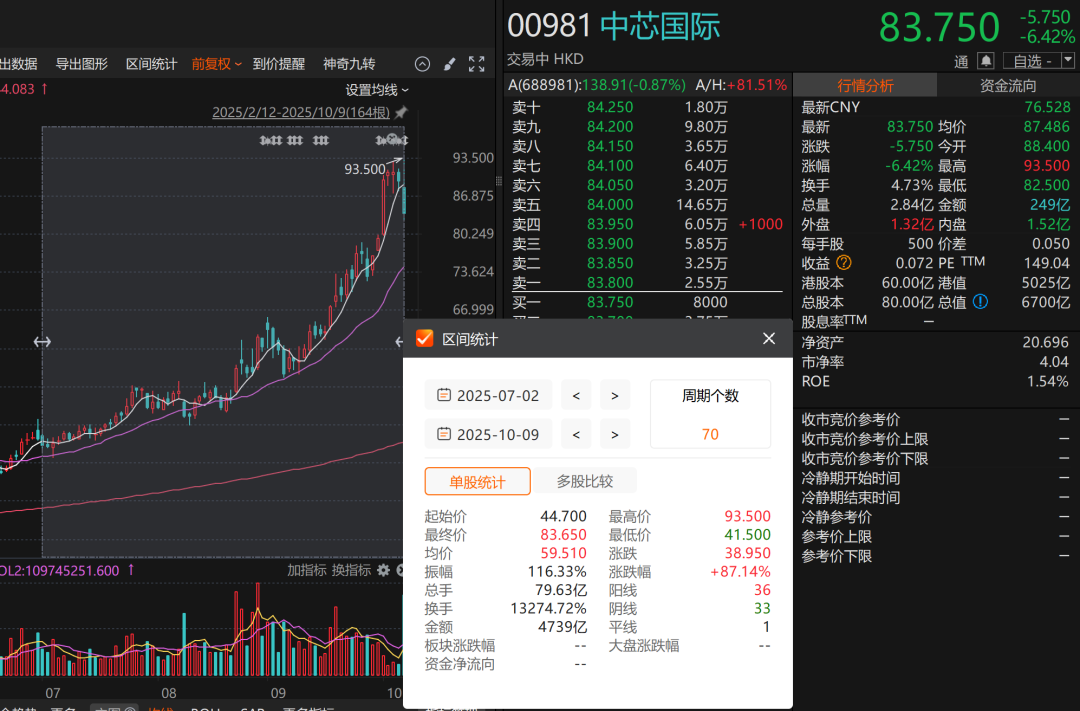Click the 加指标 button

(307, 570)
